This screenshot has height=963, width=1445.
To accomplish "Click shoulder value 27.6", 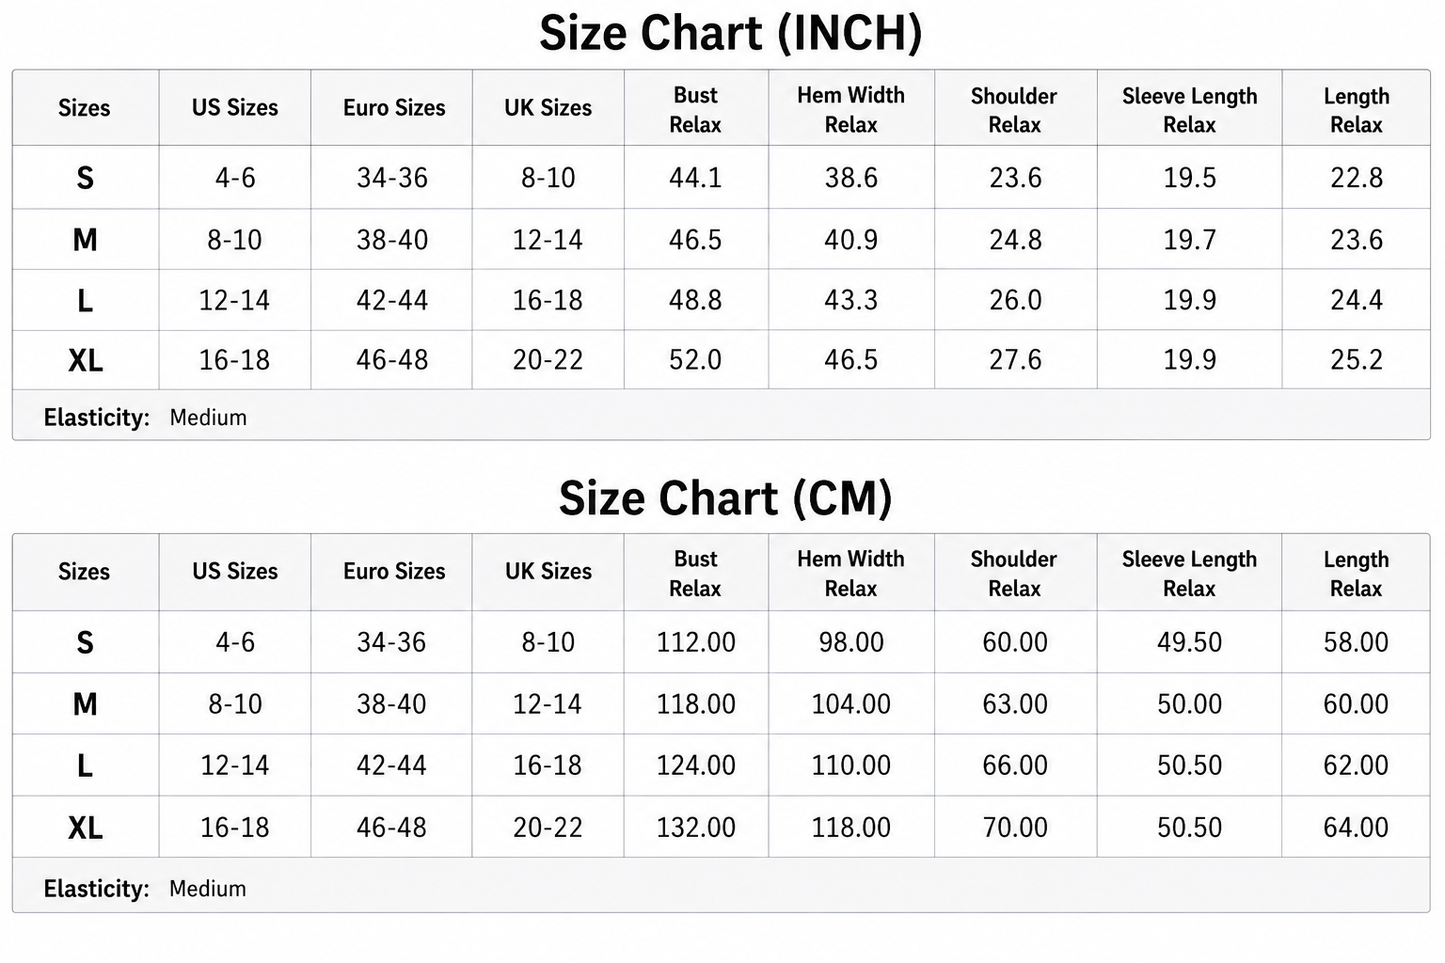I will click(1015, 360).
